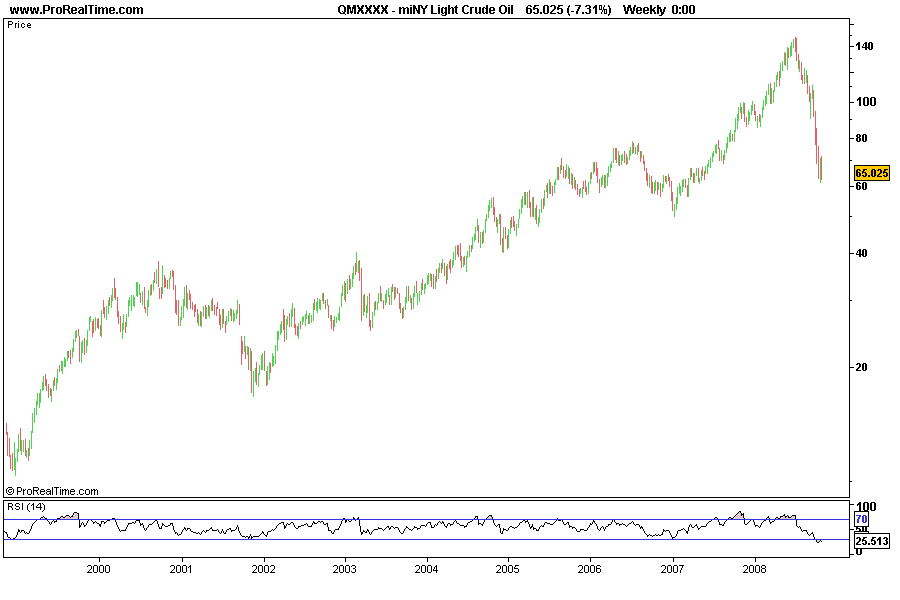Click the 100 label on price axis
Image resolution: width=900 pixels, height=600 pixels.
(x=866, y=102)
